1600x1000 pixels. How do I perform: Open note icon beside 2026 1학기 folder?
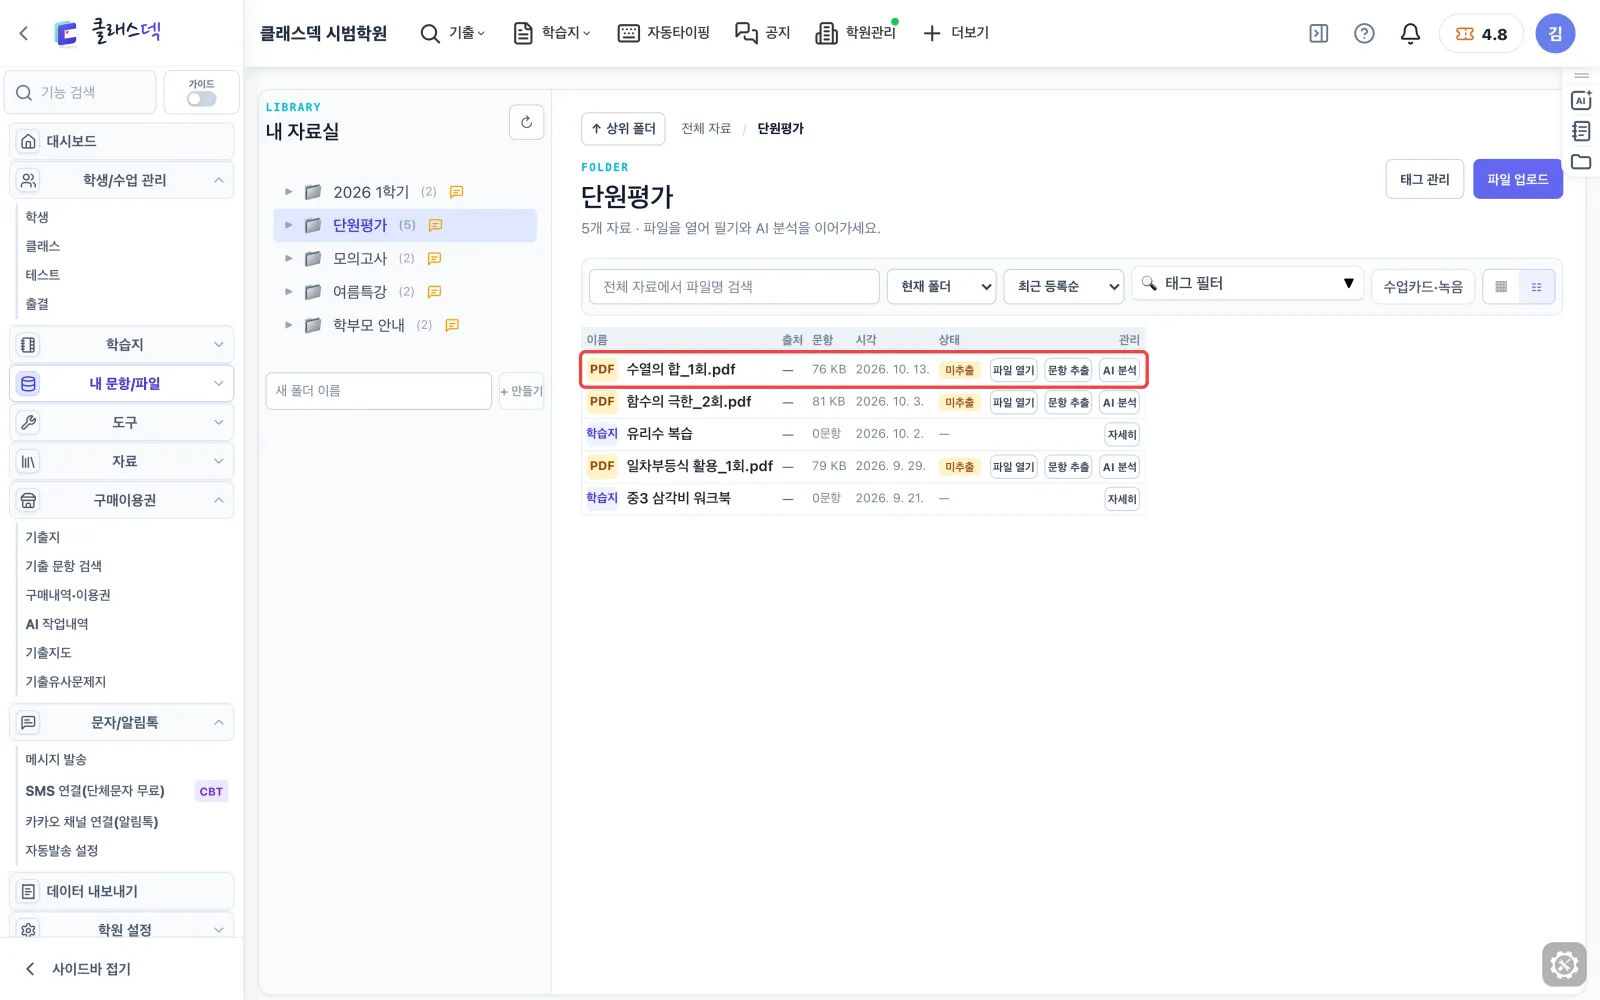[457, 192]
